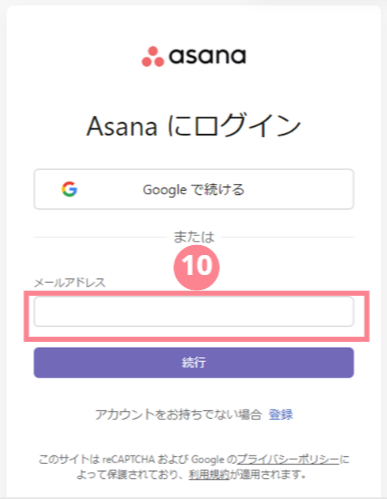Focus the メールアドレス input field
Image resolution: width=387 pixels, height=499 pixels.
click(194, 312)
